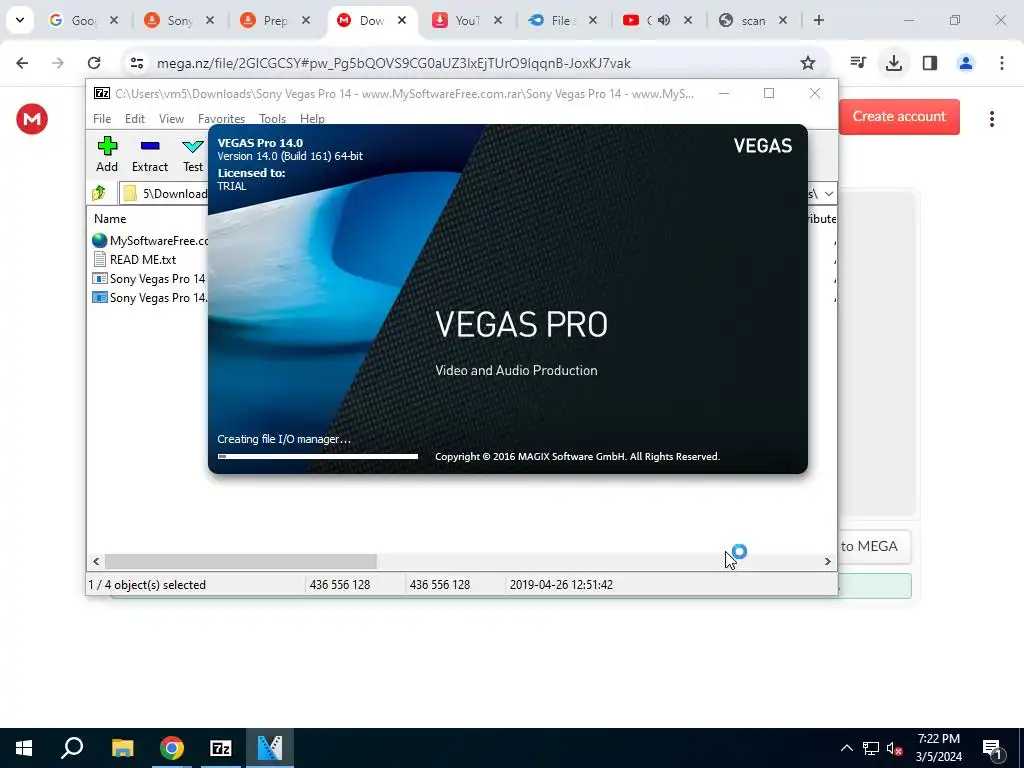1024x768 pixels.
Task: Open File Explorer from the taskbar
Action: [x=123, y=748]
